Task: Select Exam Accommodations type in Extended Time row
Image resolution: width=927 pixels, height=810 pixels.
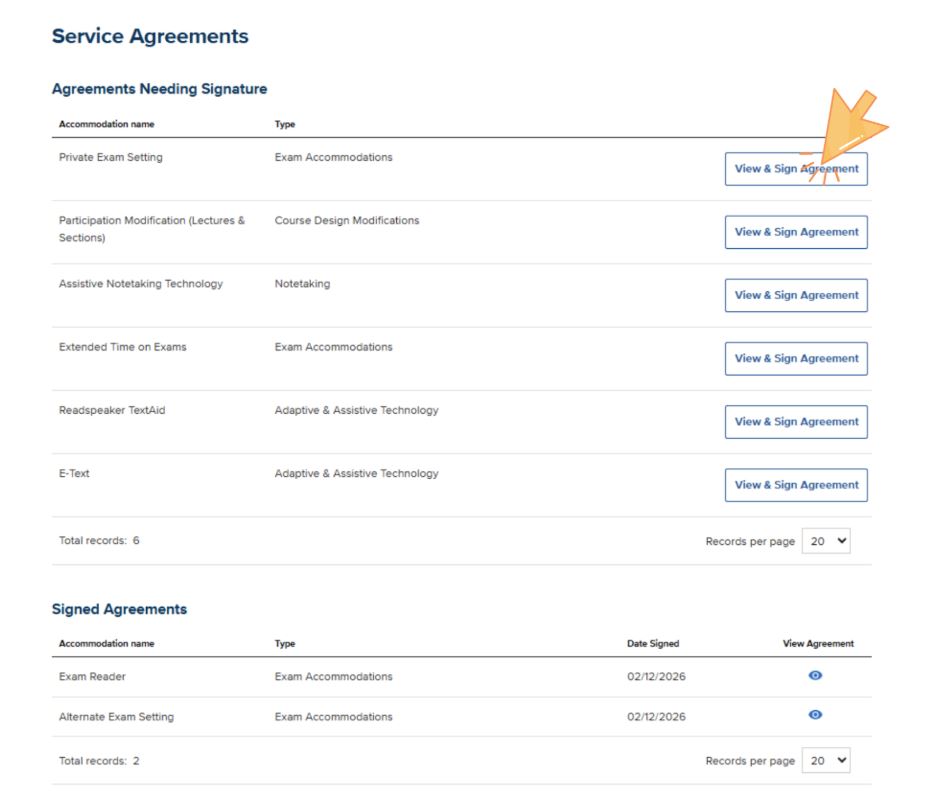Action: coord(333,347)
